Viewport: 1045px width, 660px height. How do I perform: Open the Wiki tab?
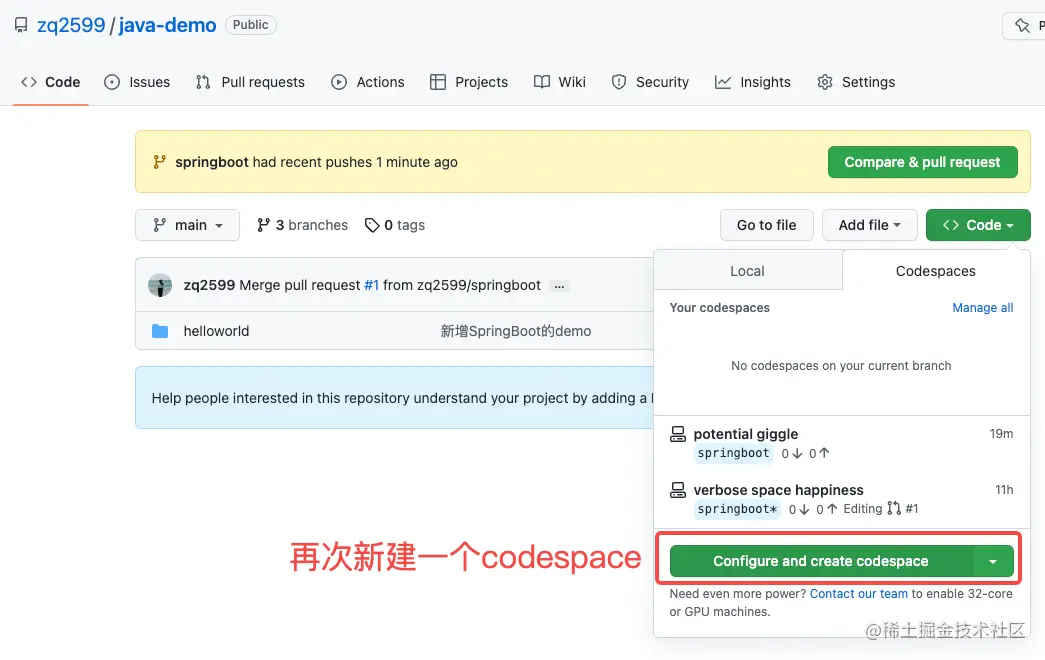click(560, 82)
